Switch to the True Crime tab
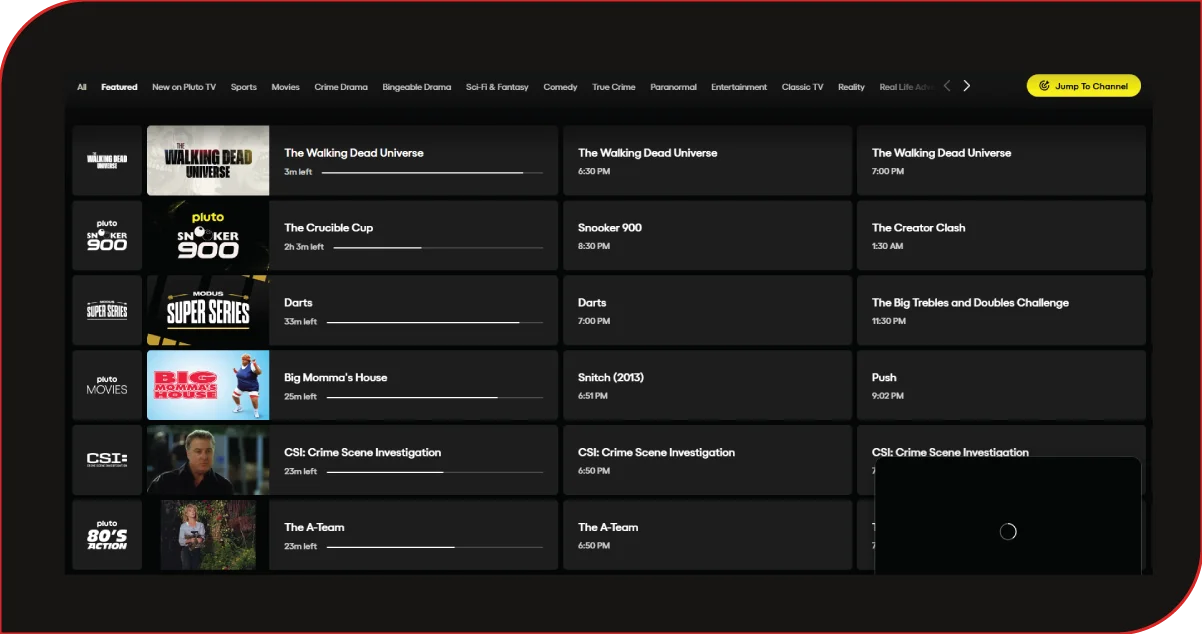 point(613,87)
